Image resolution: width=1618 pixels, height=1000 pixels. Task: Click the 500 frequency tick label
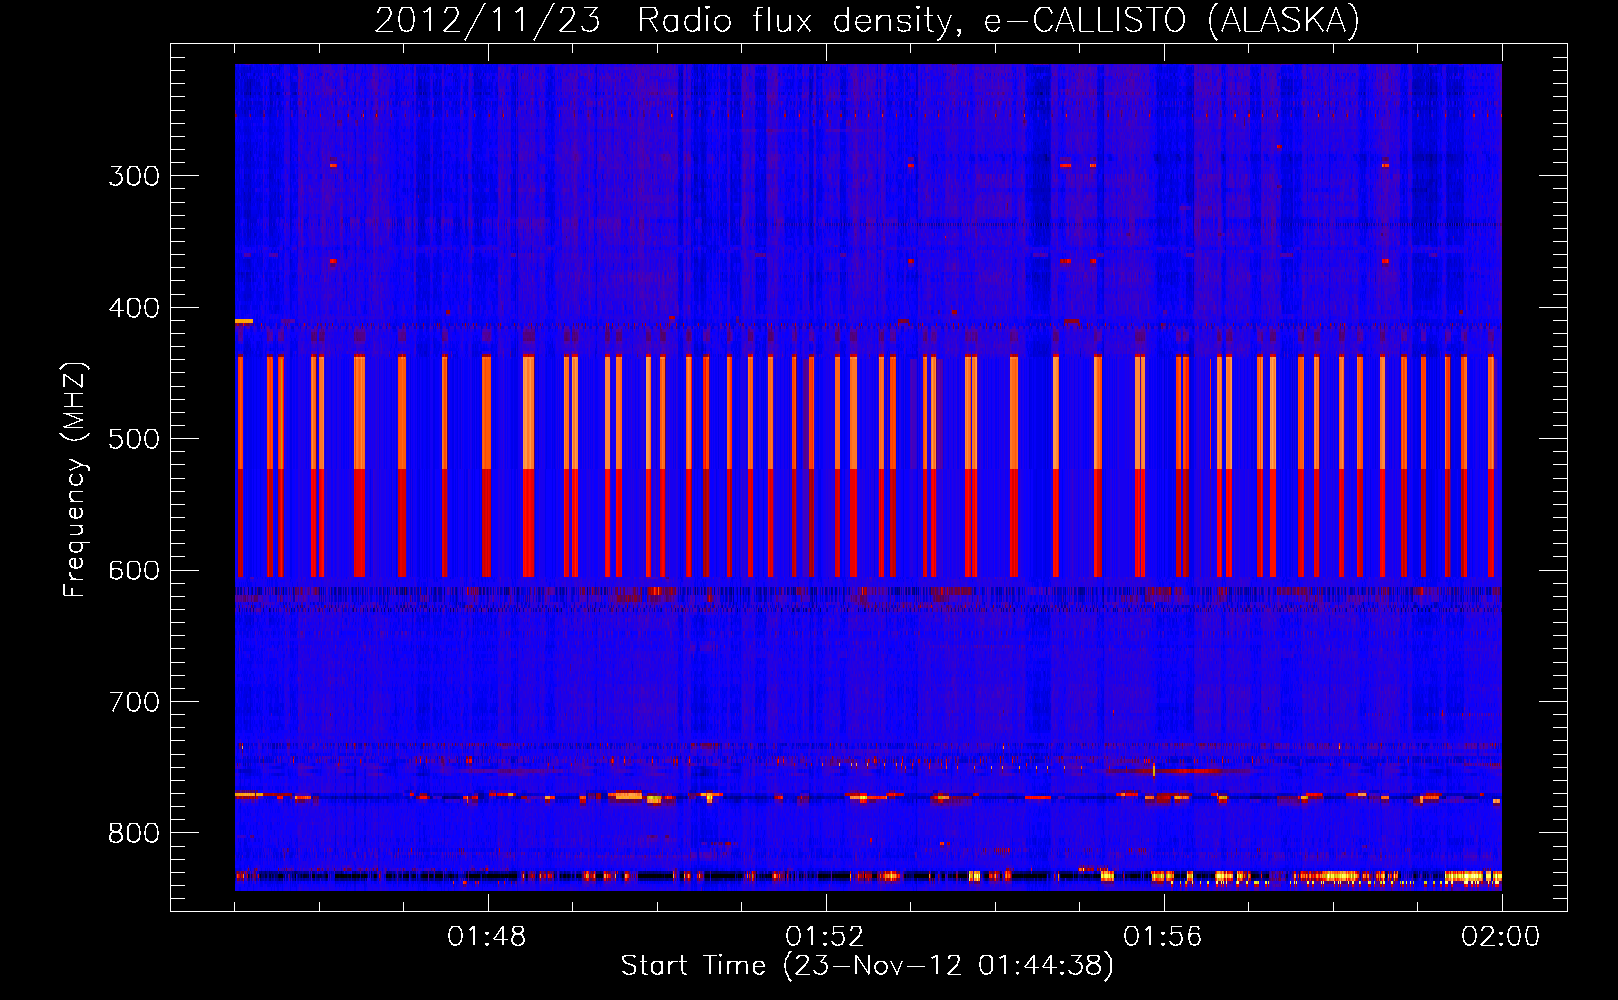pos(134,439)
